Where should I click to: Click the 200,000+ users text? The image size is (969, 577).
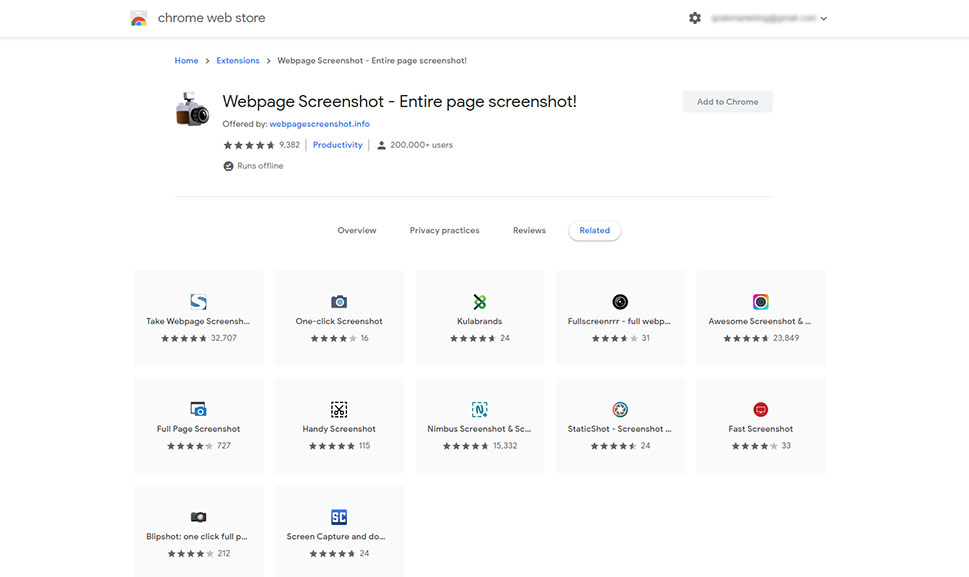pyautogui.click(x=421, y=145)
